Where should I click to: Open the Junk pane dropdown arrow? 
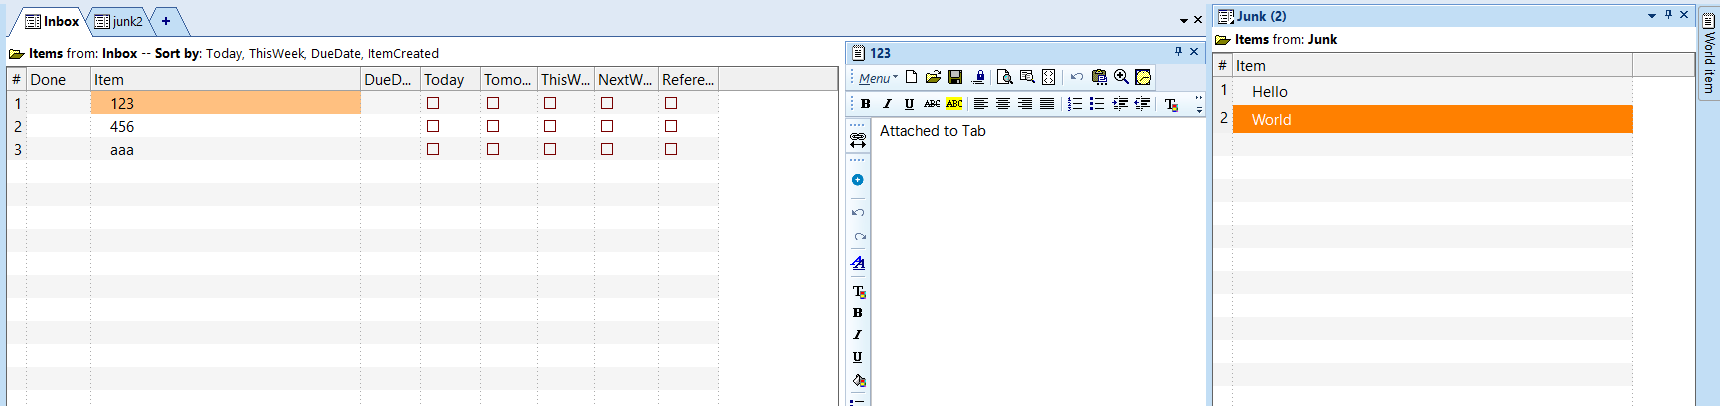1652,16
